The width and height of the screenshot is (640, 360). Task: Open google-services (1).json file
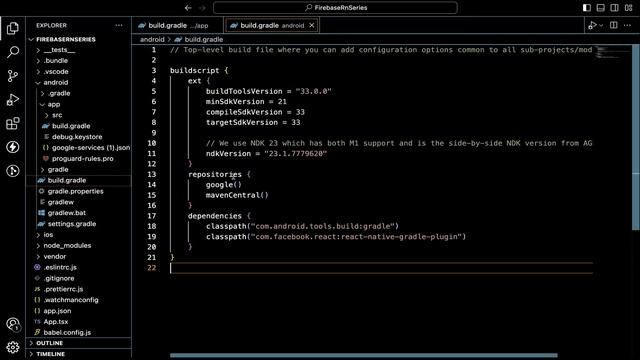(x=78, y=148)
